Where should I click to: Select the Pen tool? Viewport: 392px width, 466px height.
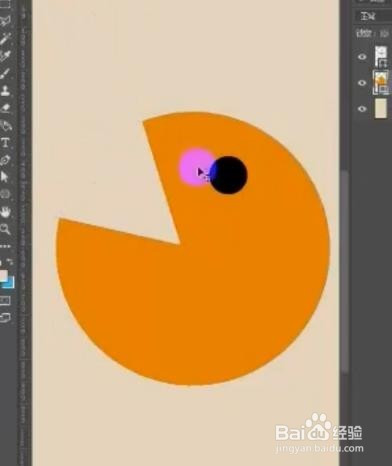point(5,160)
